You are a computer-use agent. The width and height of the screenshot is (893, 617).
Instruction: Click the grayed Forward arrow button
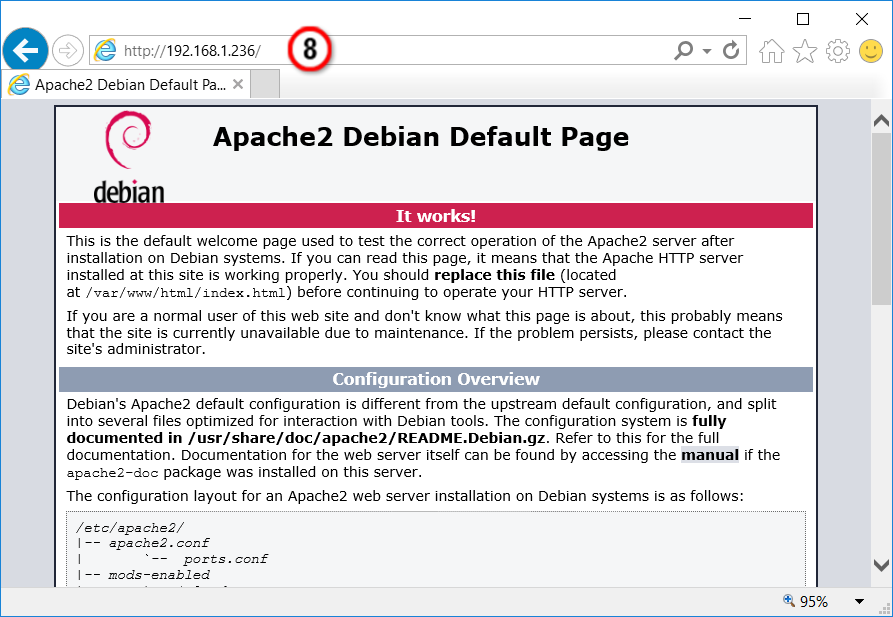click(68, 51)
